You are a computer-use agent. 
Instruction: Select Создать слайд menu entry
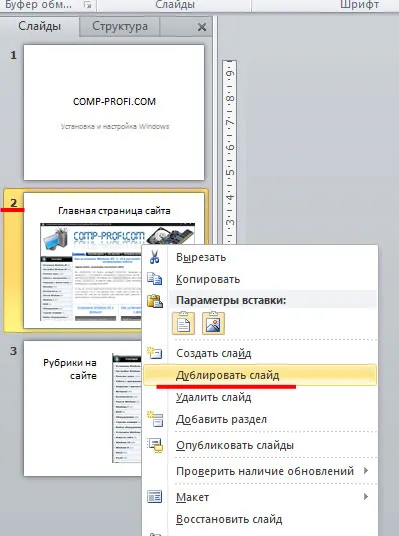coord(260,353)
